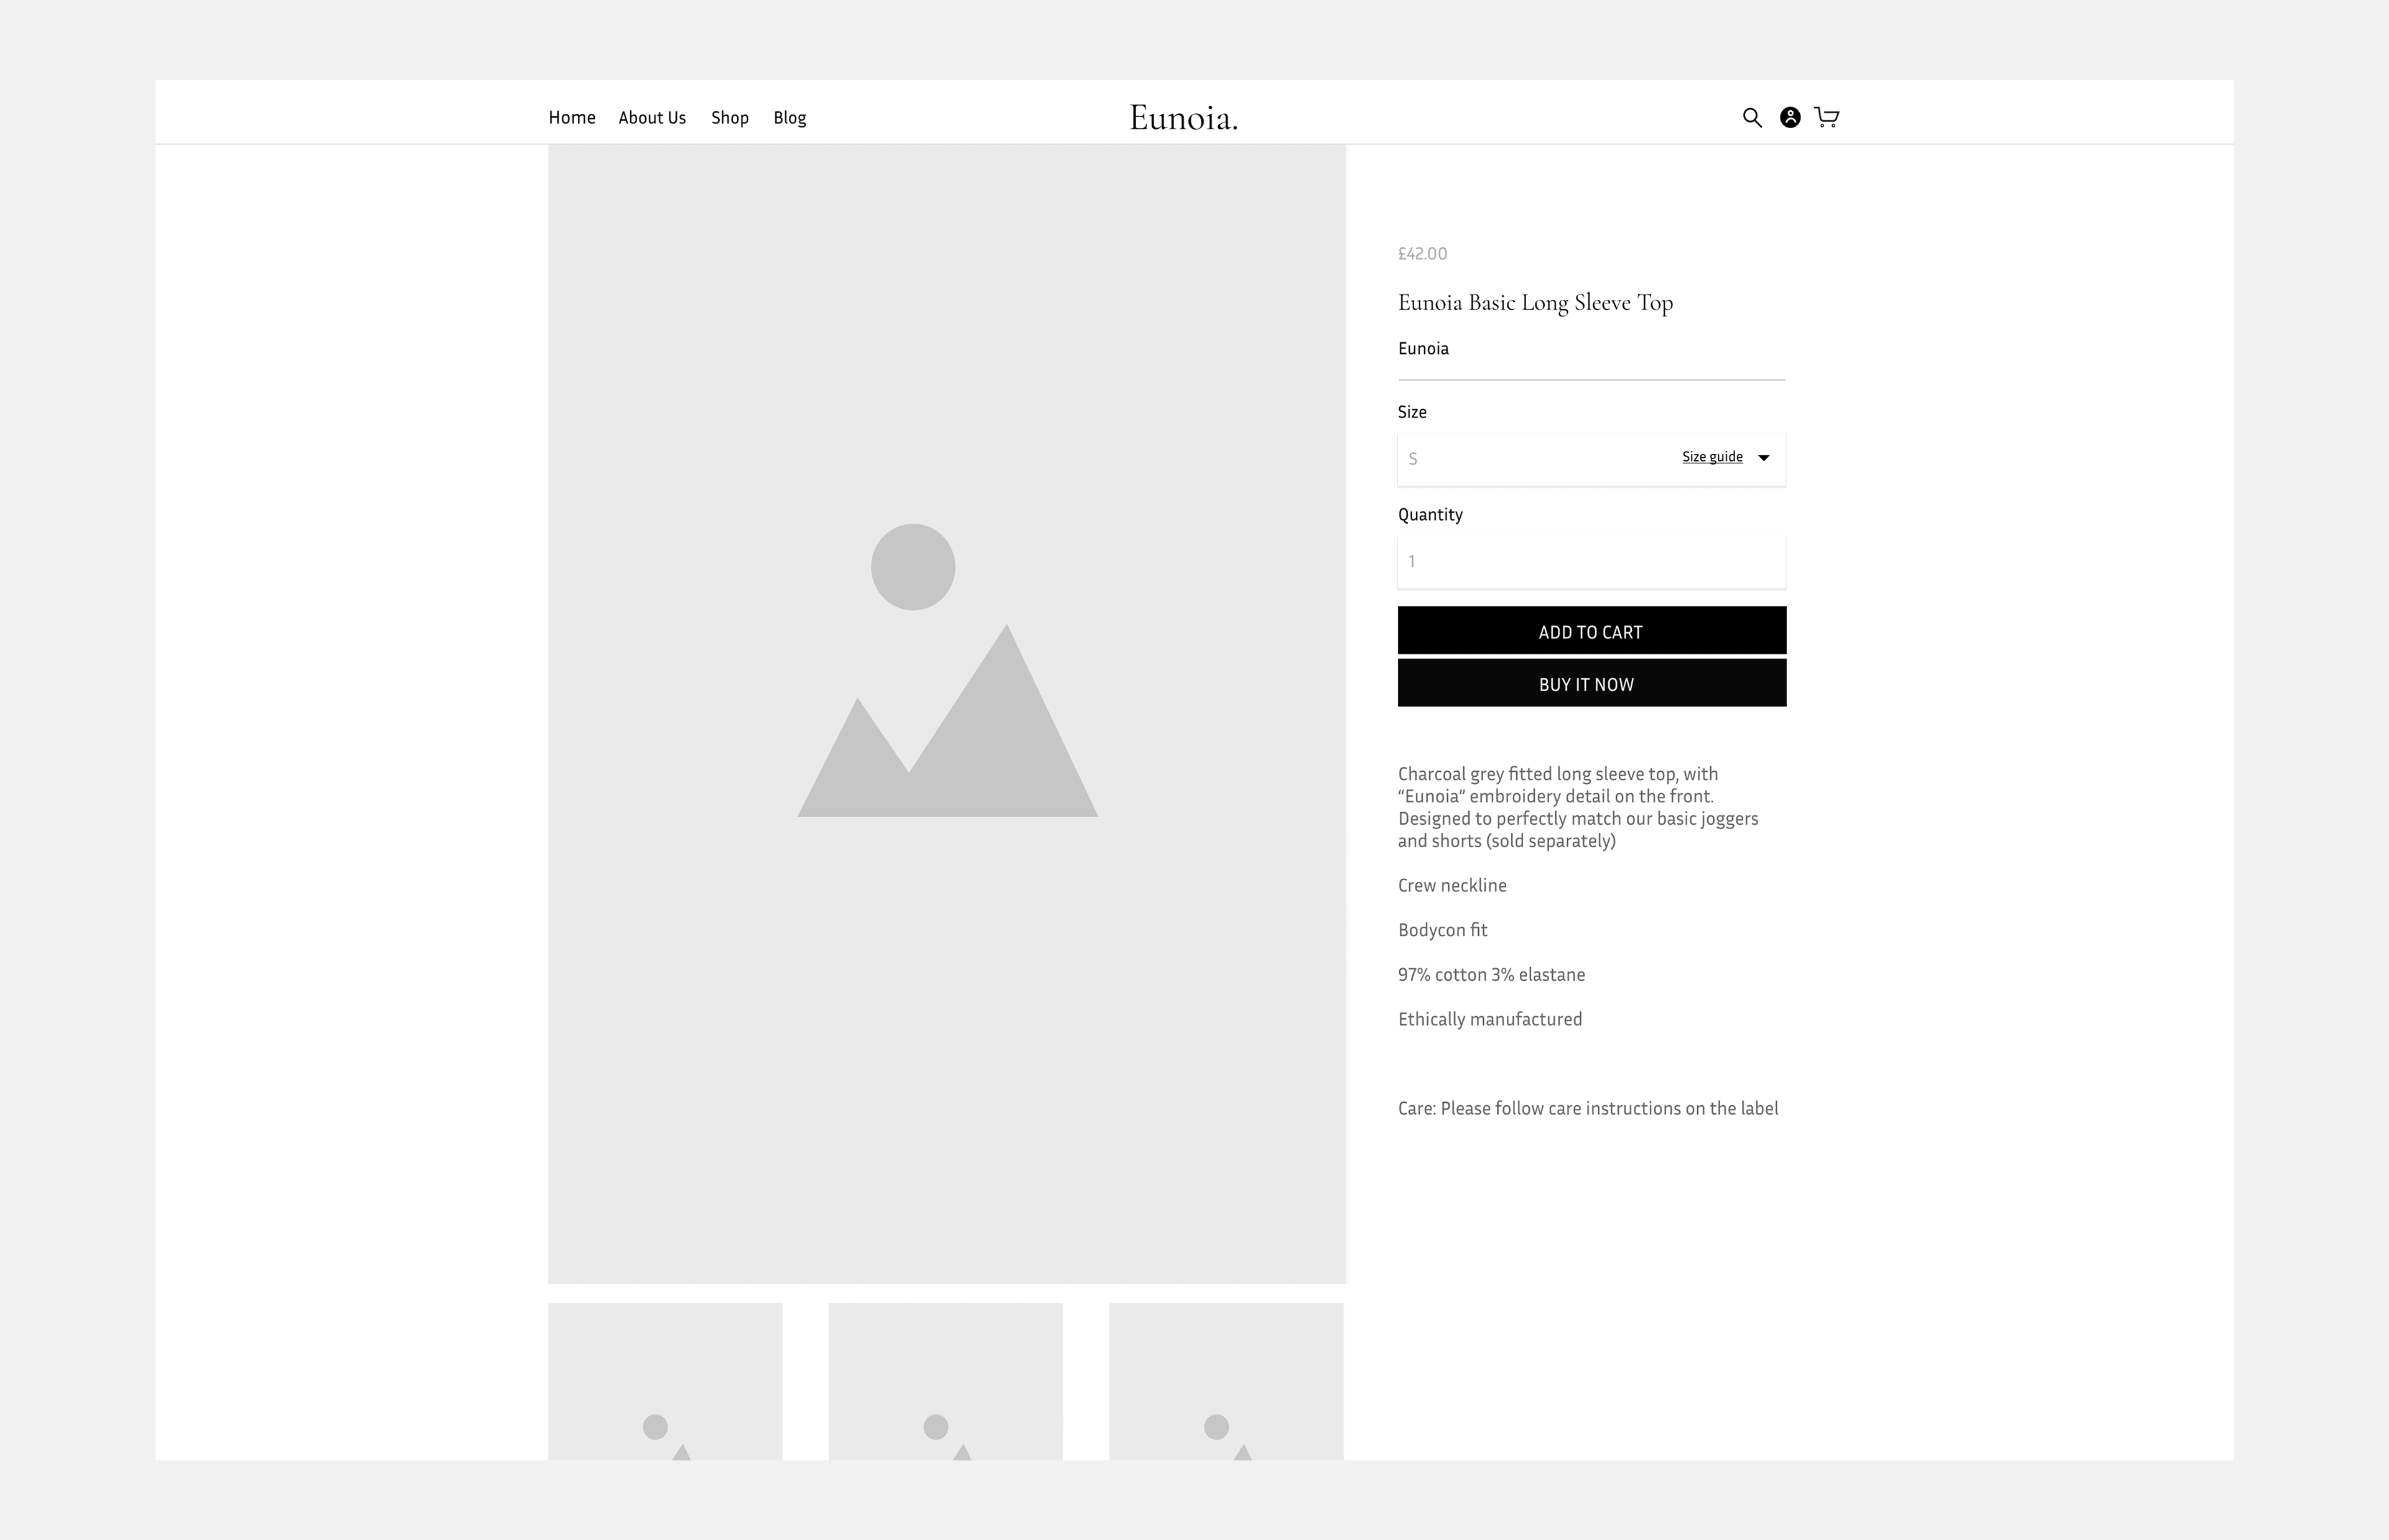This screenshot has width=2389, height=1540.
Task: Click the Quantity input field
Action: (x=1590, y=562)
